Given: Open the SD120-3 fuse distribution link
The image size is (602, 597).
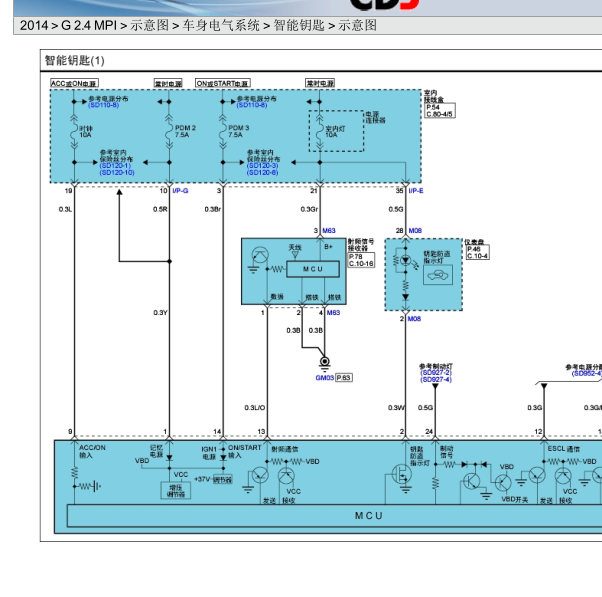Looking at the screenshot, I should [x=263, y=165].
